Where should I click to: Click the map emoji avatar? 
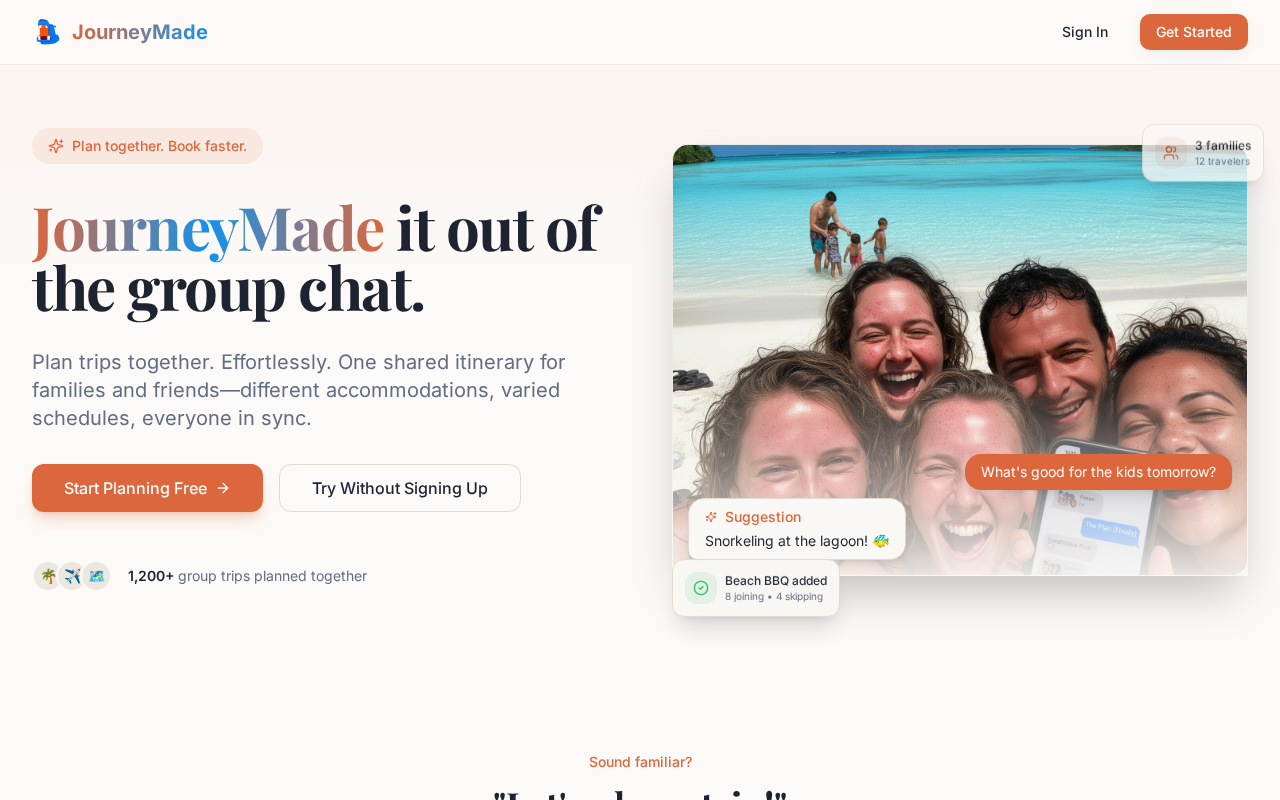96,576
